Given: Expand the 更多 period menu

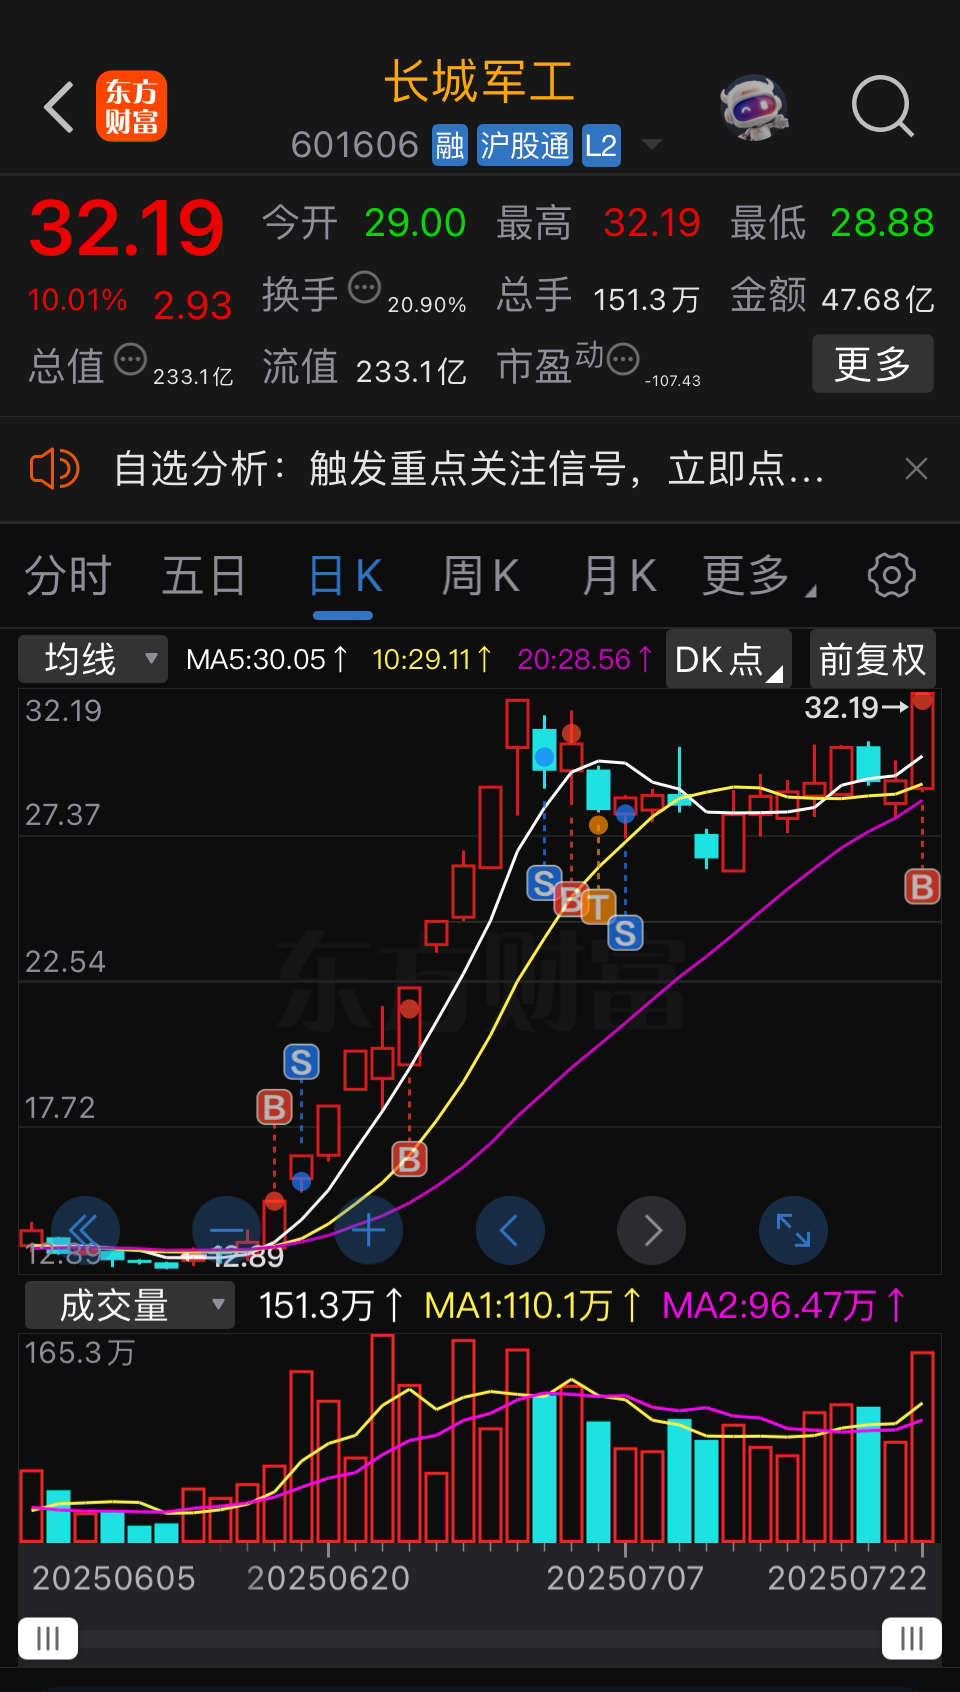Looking at the screenshot, I should (x=758, y=576).
